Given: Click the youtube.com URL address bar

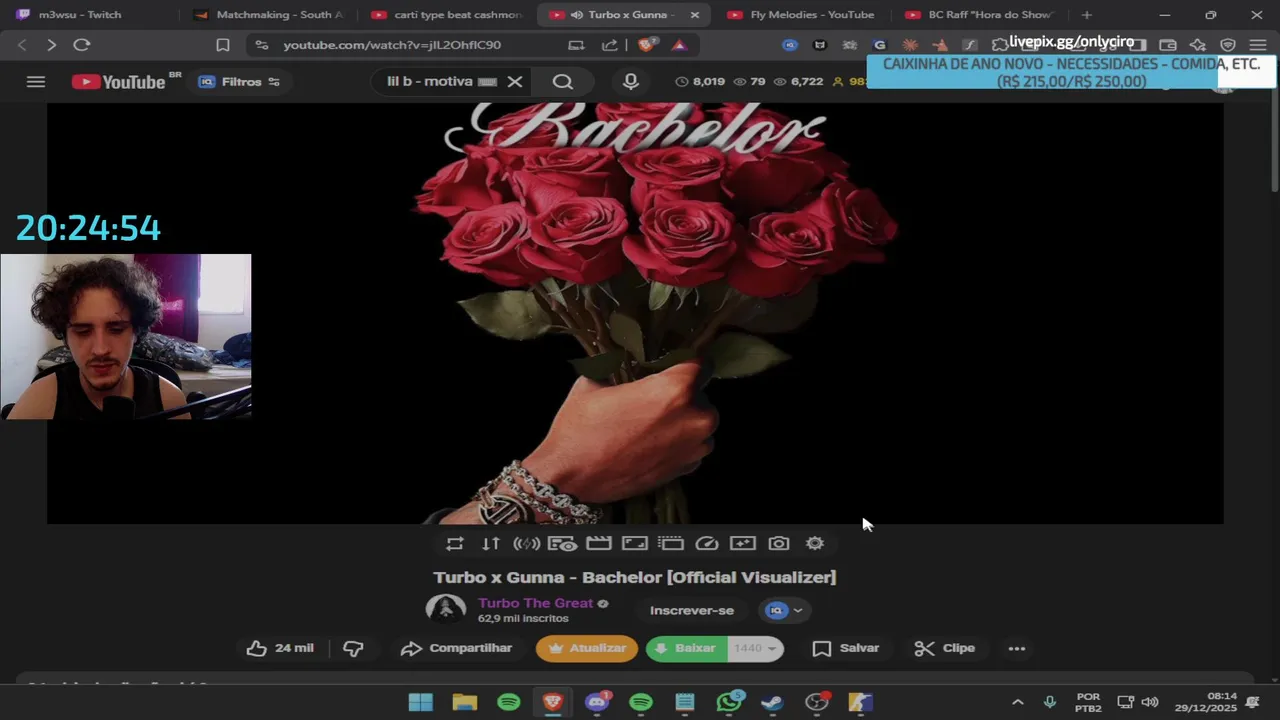Looking at the screenshot, I should pos(392,45).
